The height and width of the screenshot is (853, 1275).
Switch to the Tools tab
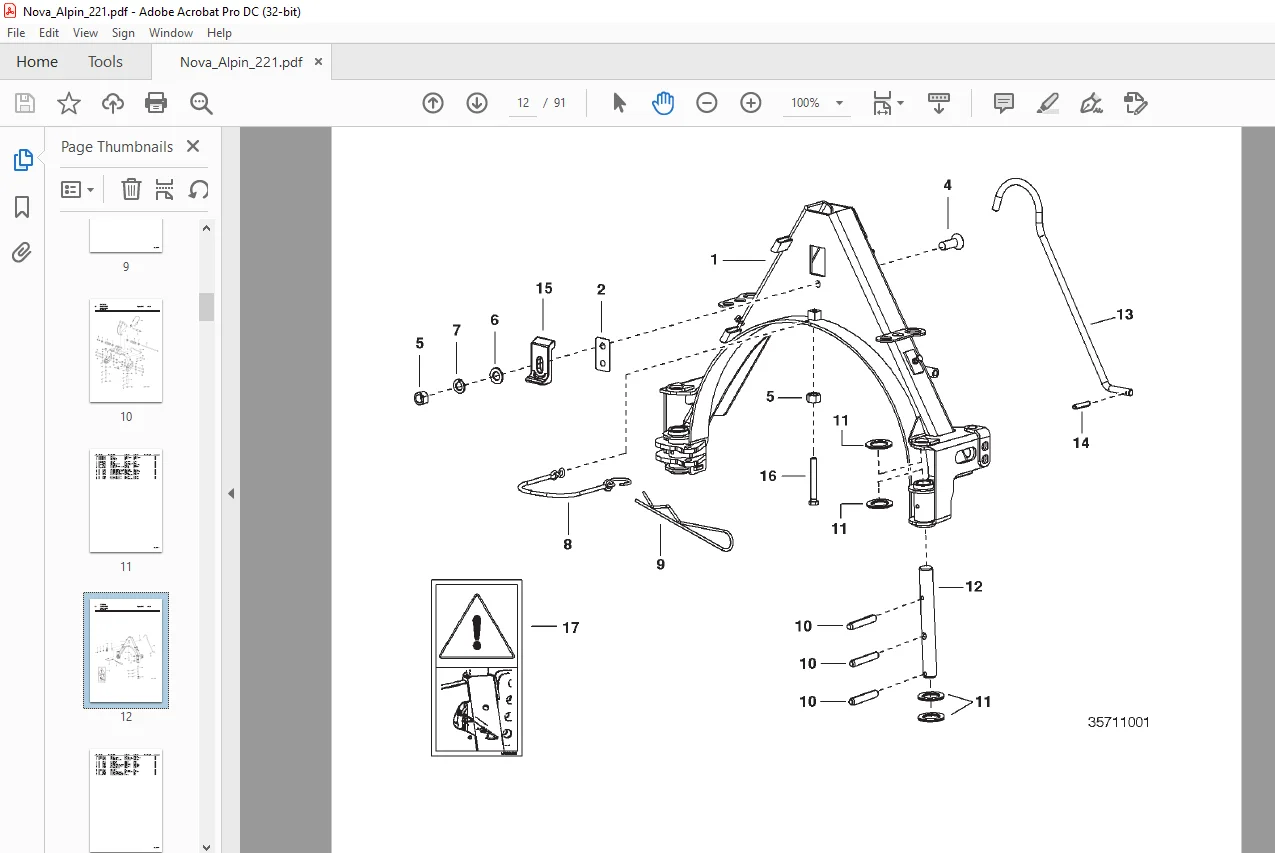coord(105,62)
